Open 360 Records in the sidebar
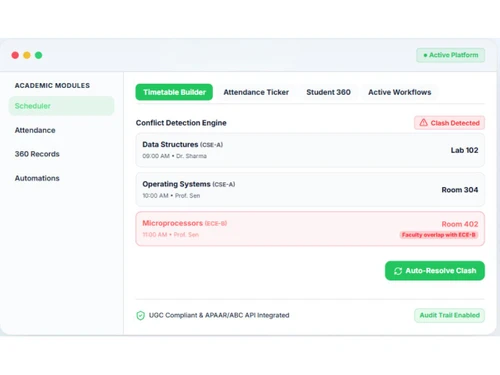 [x=37, y=154]
